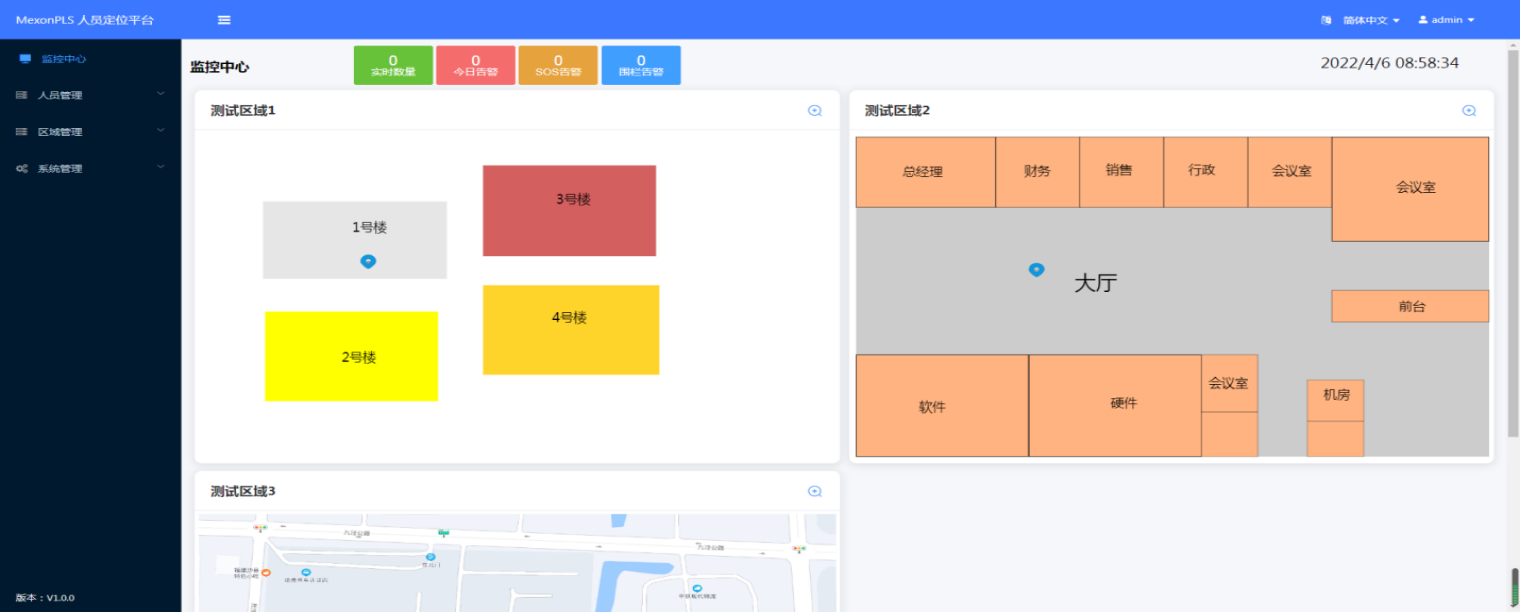
Task: Select the red 3号楼 building block
Action: 569,211
